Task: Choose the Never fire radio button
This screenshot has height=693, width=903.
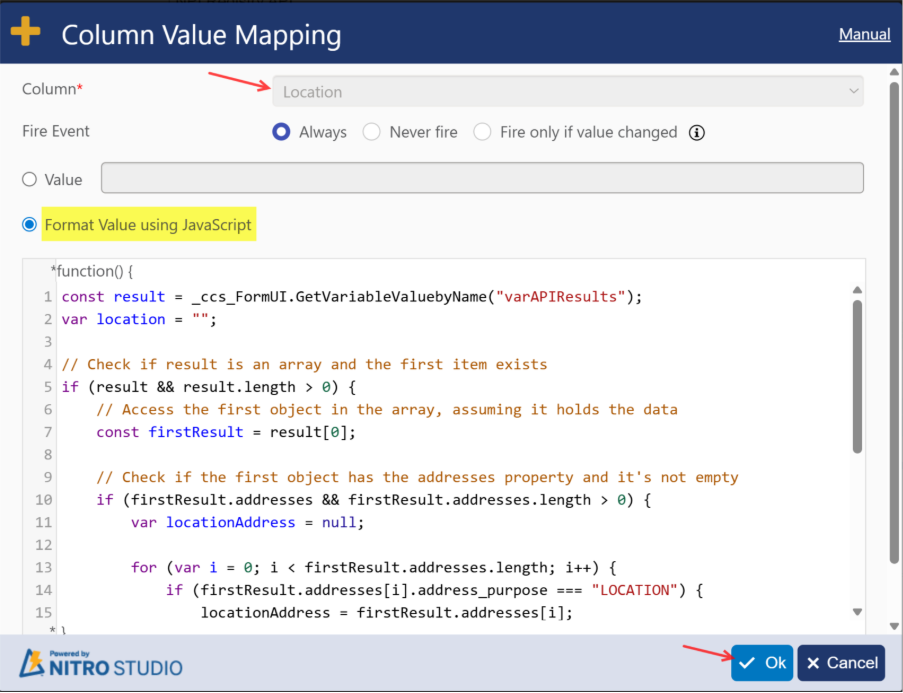Action: pyautogui.click(x=372, y=132)
